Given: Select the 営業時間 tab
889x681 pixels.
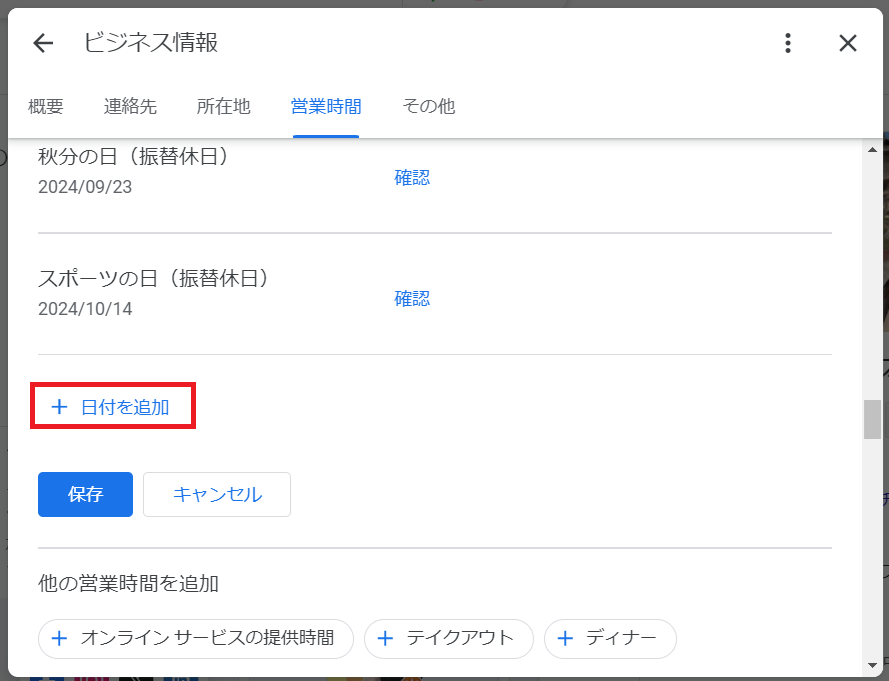Looking at the screenshot, I should click(326, 106).
